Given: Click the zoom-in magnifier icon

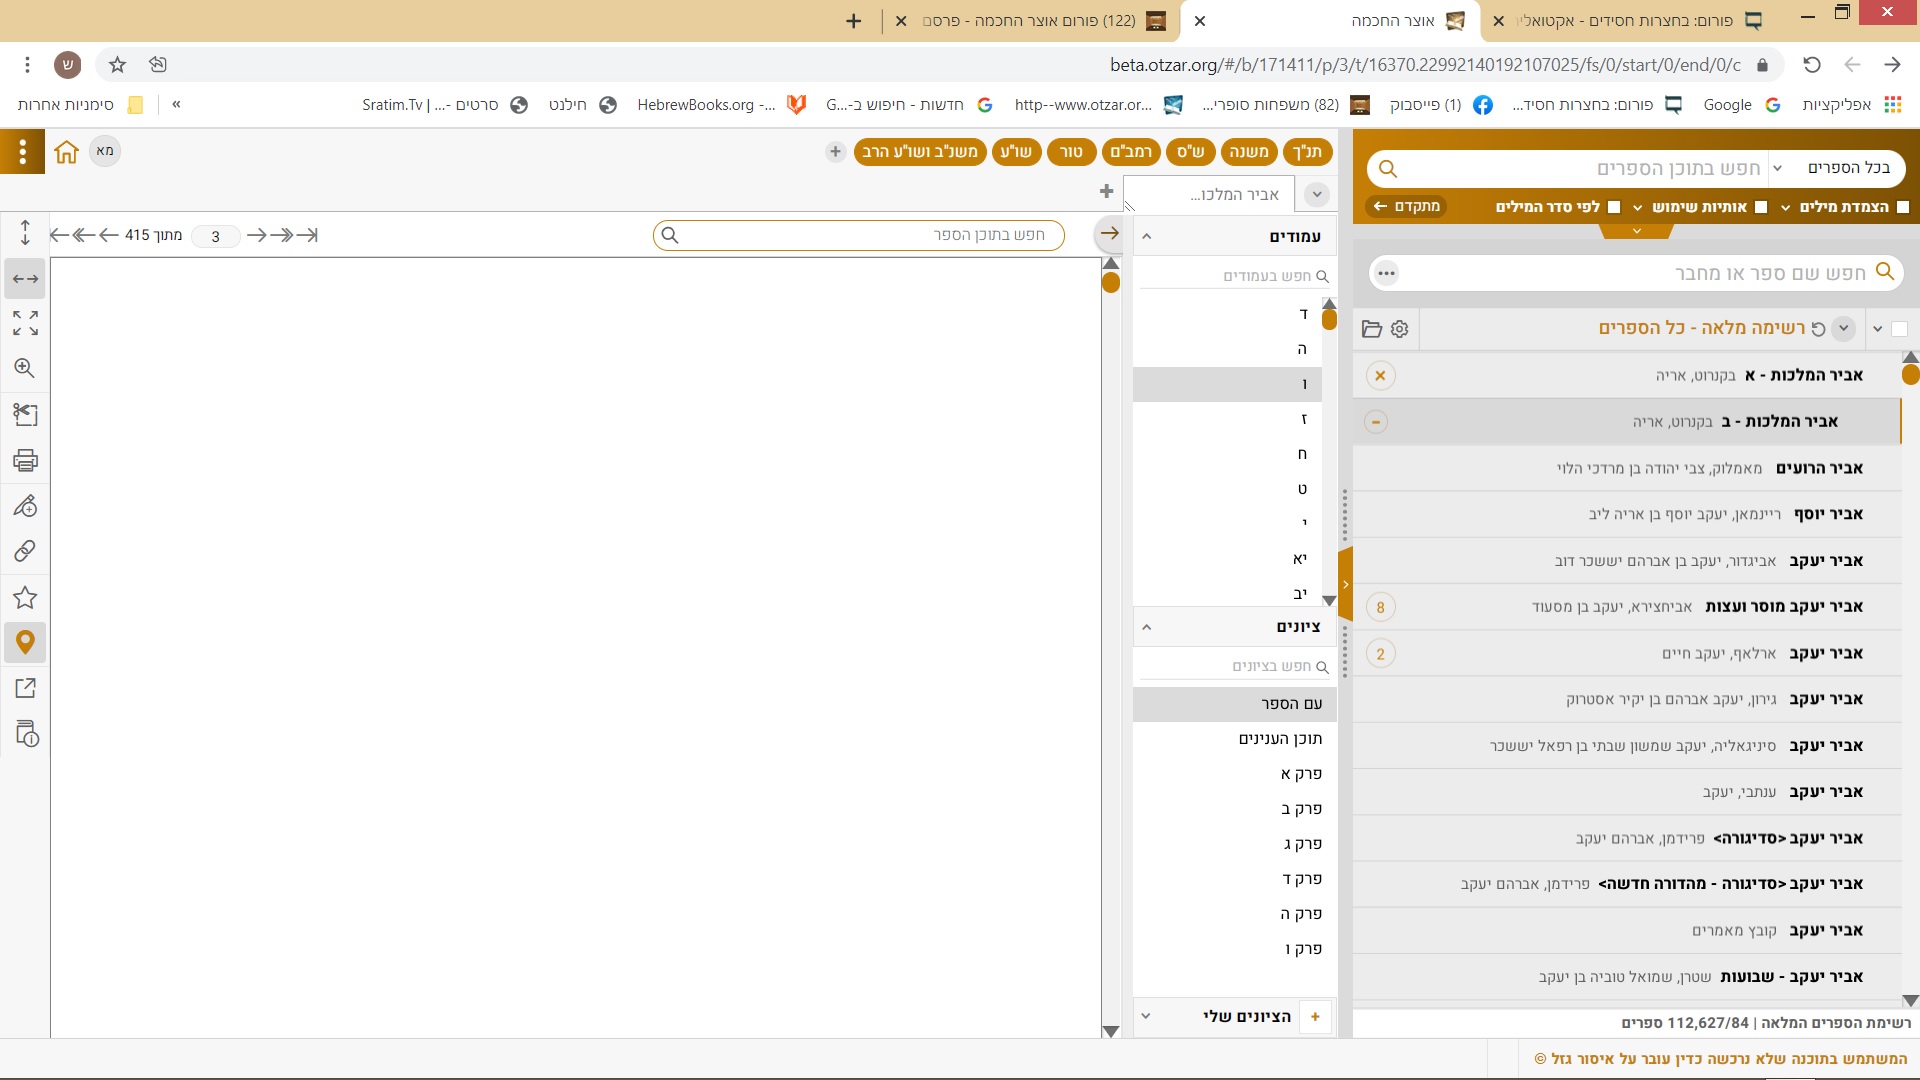Looking at the screenshot, I should click(25, 368).
